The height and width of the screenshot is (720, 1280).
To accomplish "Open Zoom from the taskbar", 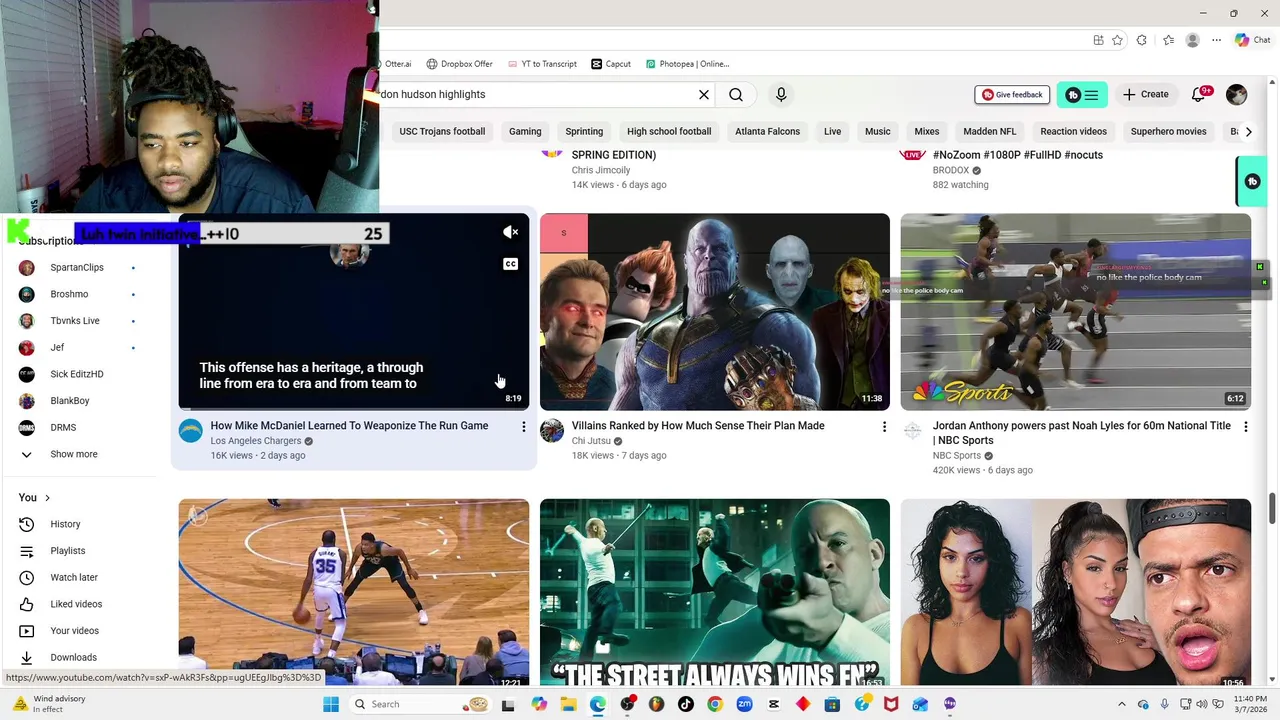I will pos(744,704).
